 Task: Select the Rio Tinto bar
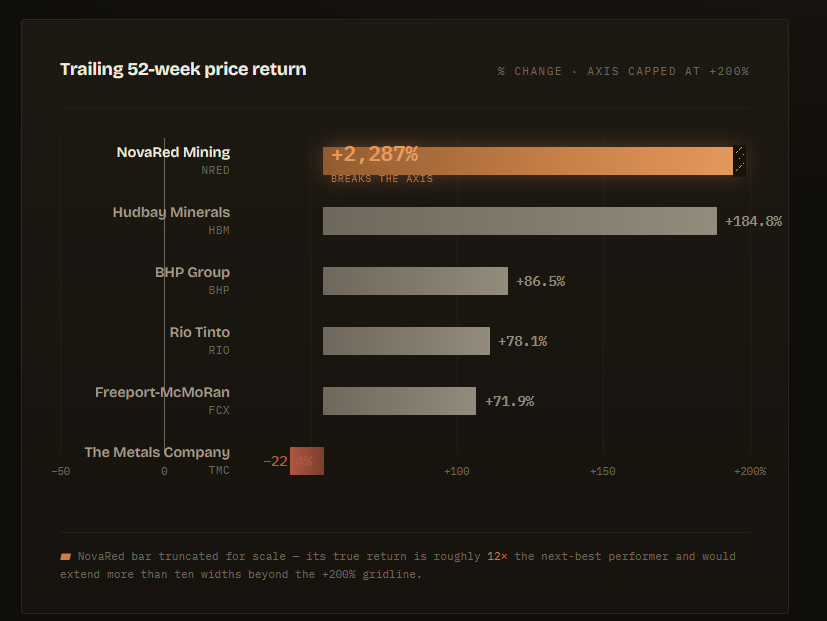[407, 341]
